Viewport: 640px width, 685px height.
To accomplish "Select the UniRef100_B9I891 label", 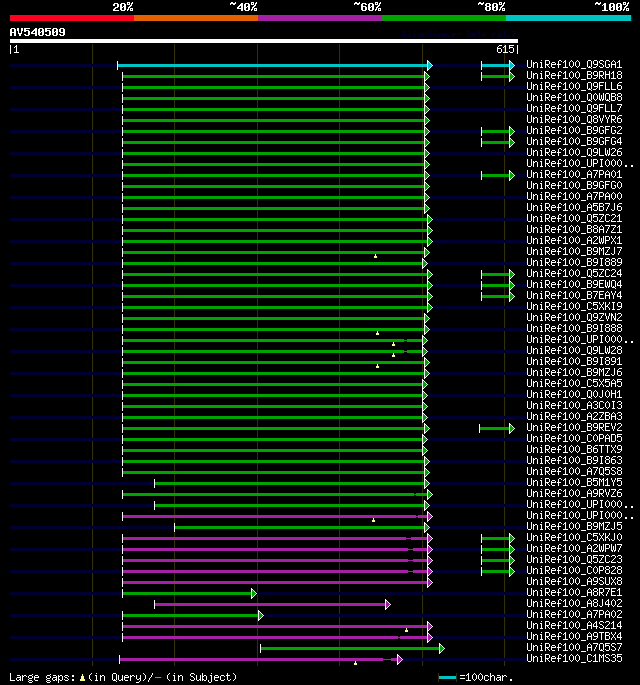I will pyautogui.click(x=574, y=362).
